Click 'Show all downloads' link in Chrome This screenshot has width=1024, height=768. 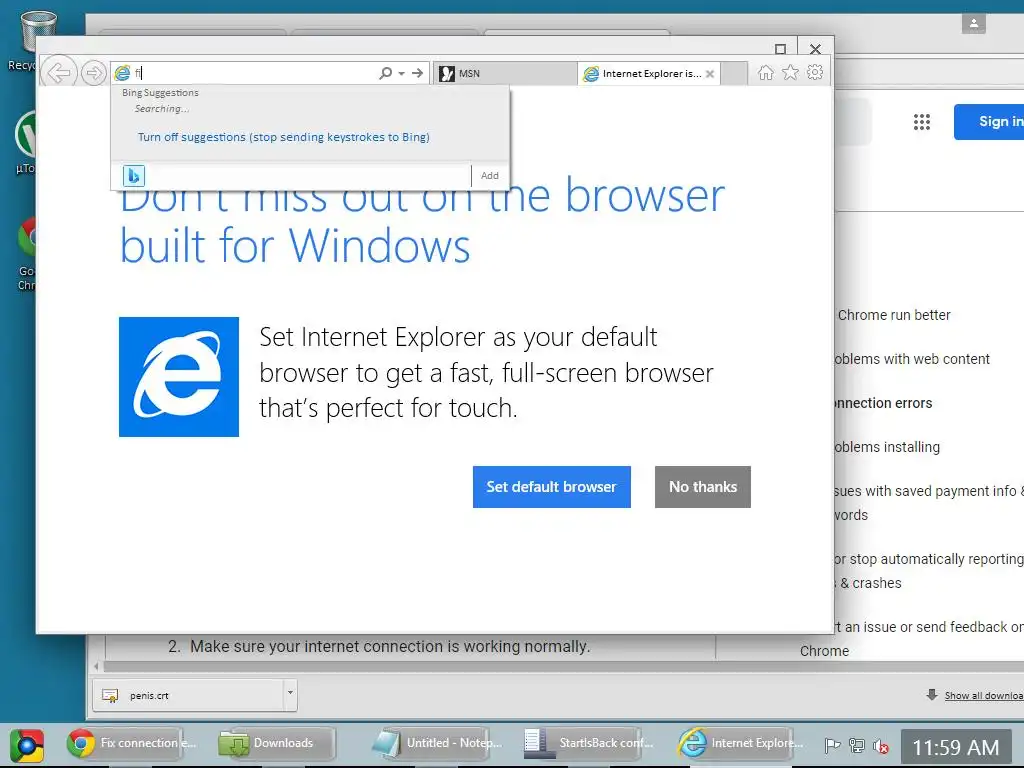pyautogui.click(x=984, y=696)
